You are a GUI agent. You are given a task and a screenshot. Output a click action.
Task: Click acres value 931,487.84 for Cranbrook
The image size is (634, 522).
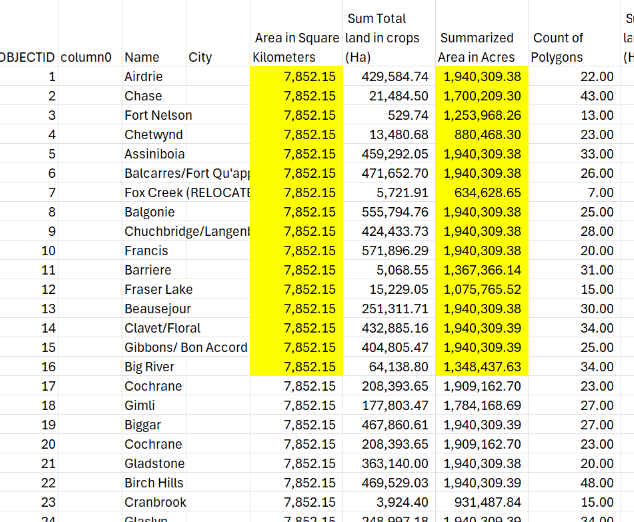pyautogui.click(x=488, y=503)
